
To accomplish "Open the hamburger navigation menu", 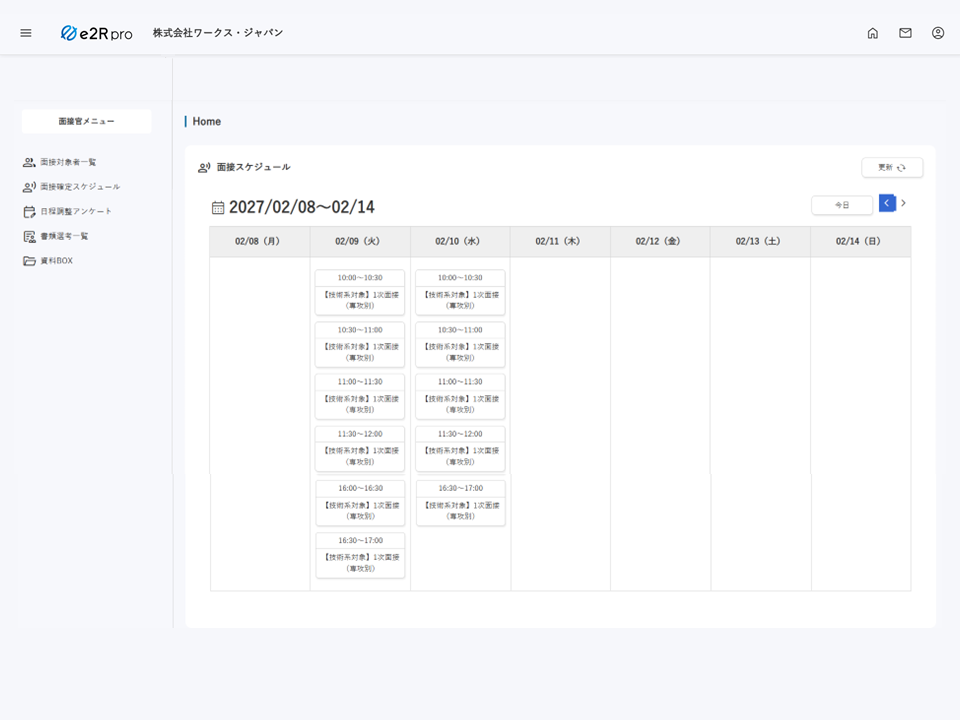I will [26, 33].
